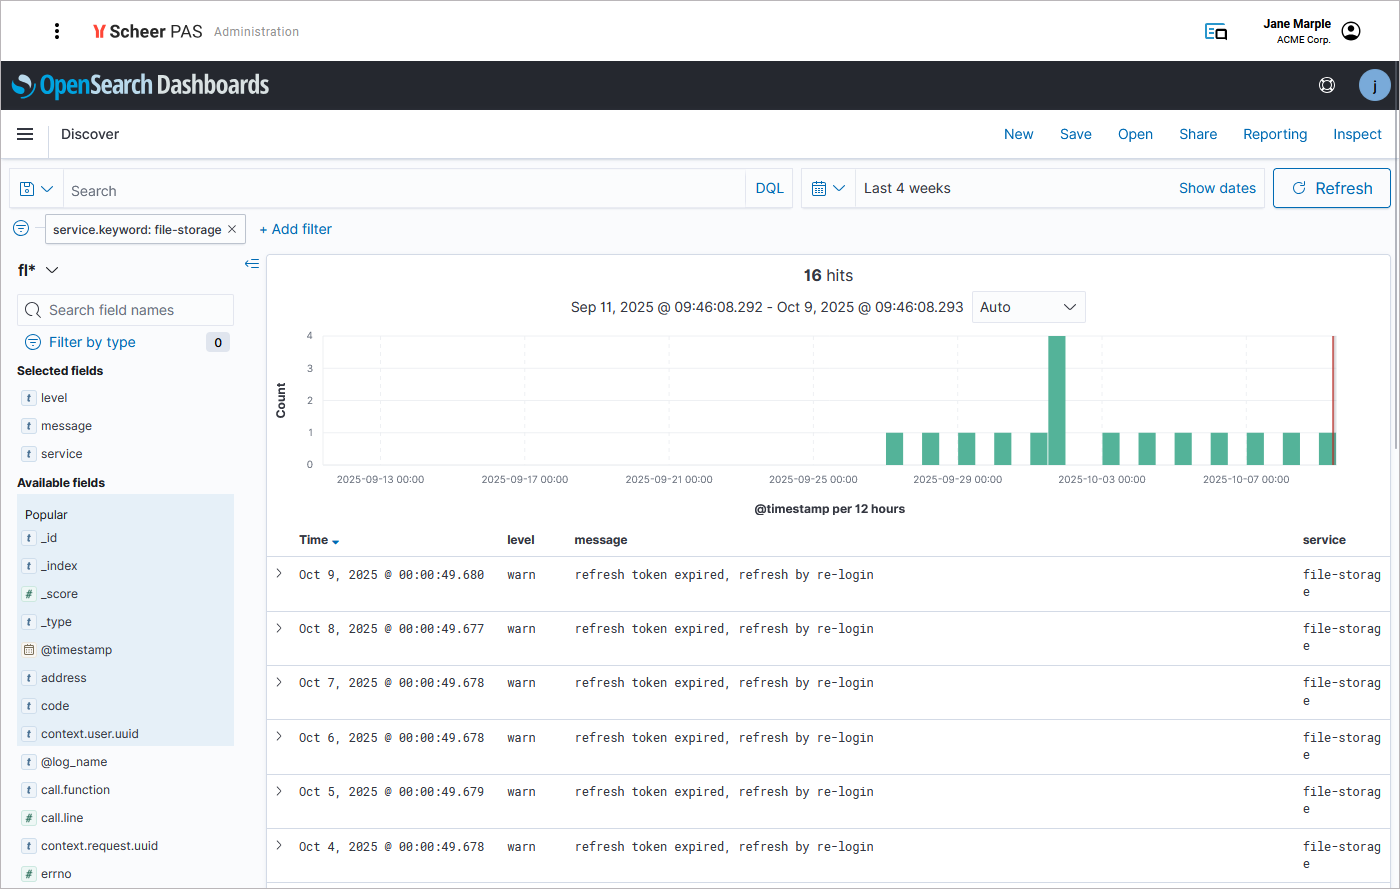Expand the Oct 9, 2025 log row

tap(279, 574)
